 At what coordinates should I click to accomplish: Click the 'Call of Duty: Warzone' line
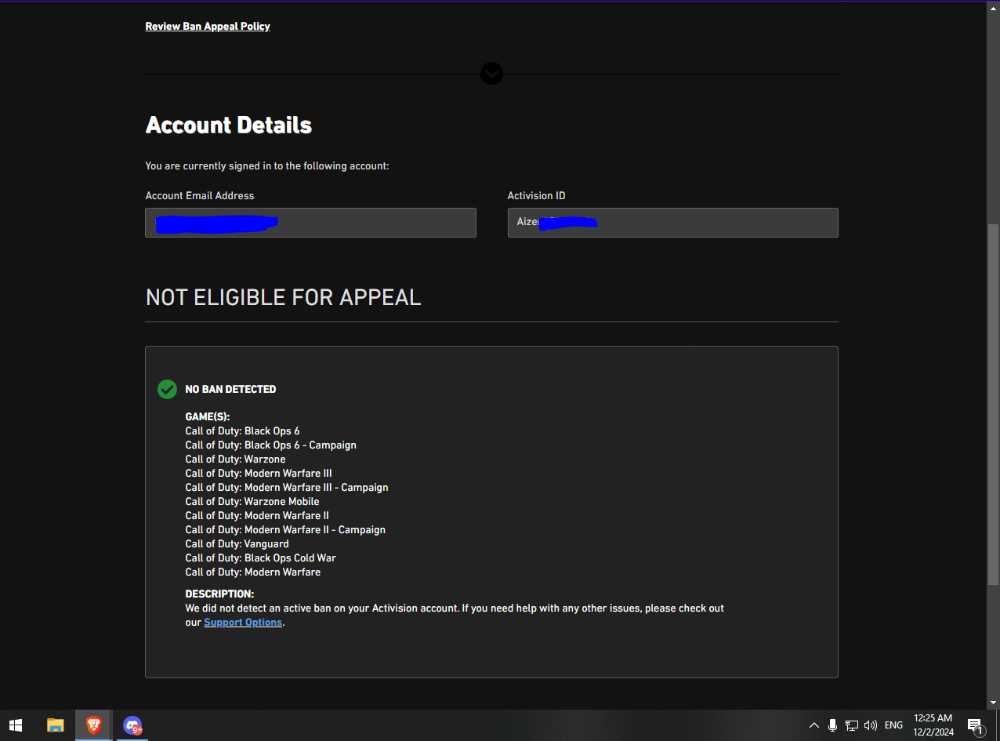235,459
